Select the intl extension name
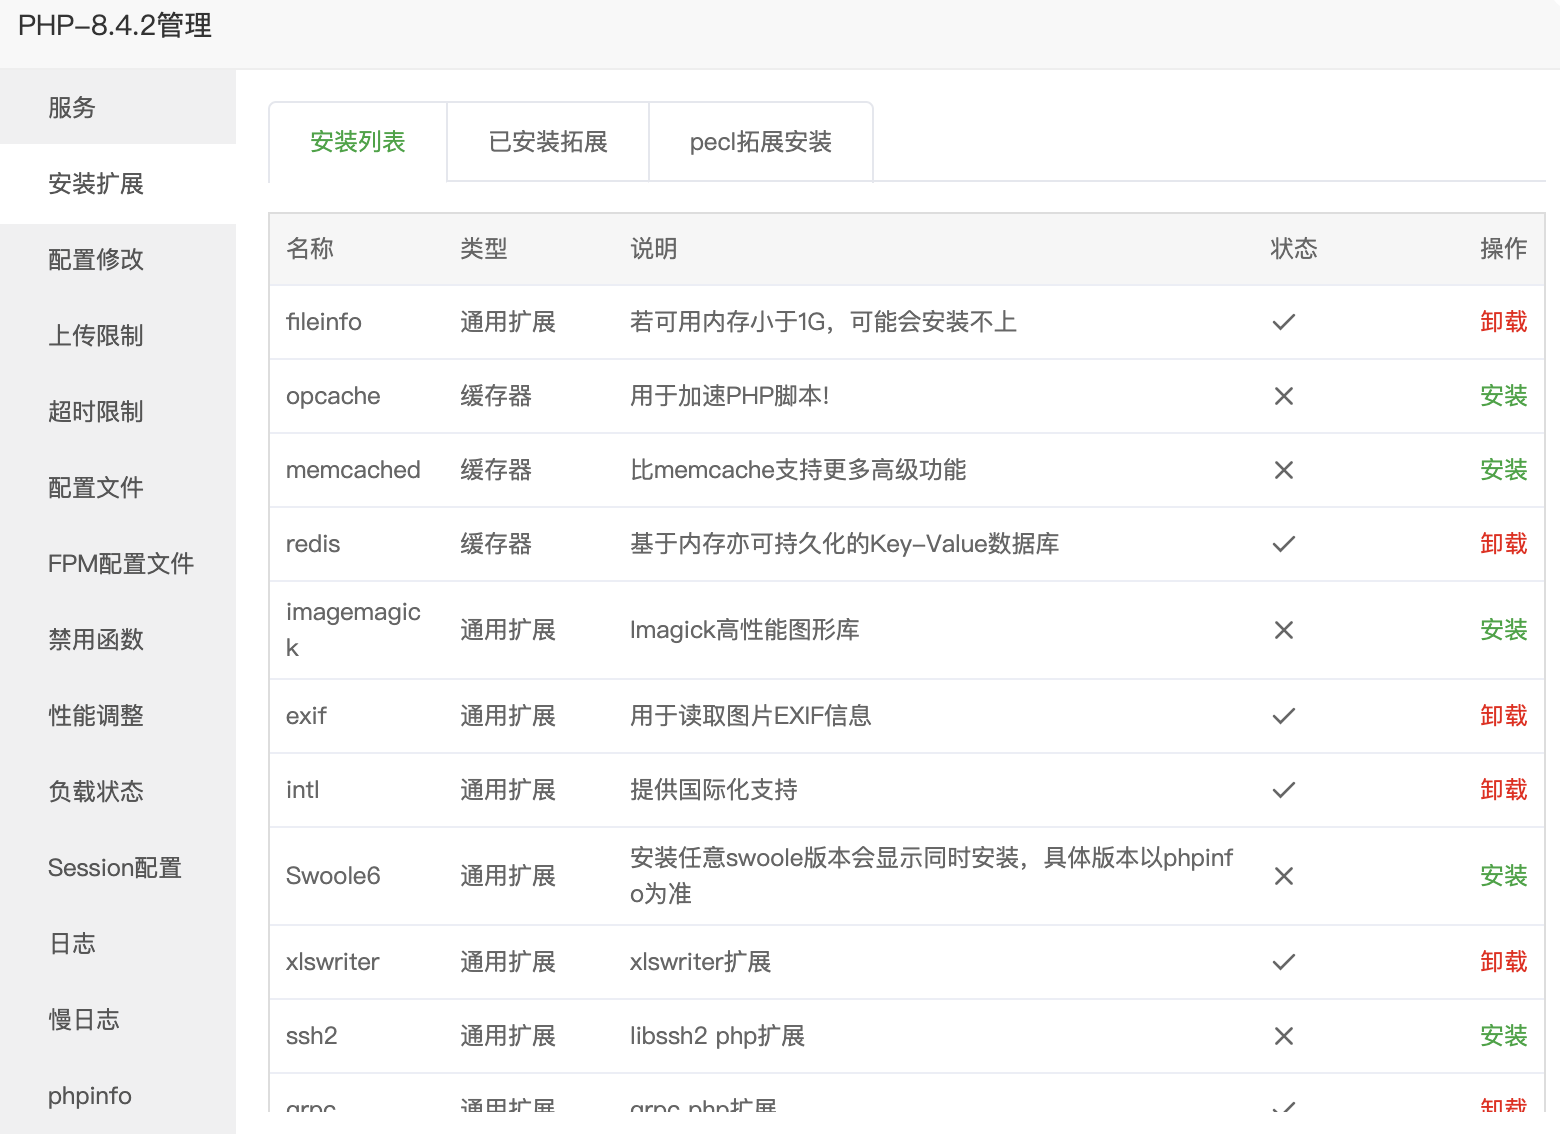The image size is (1560, 1134). 303,790
